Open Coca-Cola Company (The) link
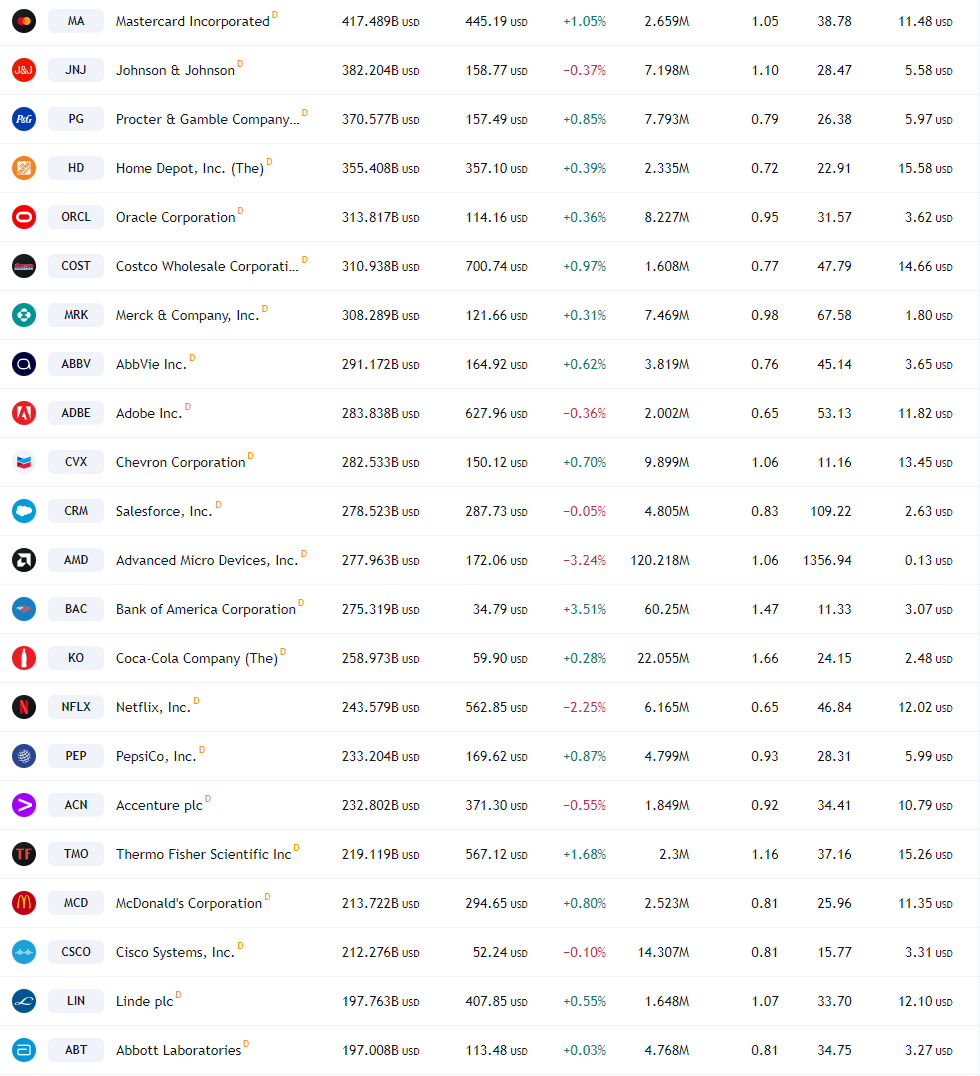Viewport: 980px width, 1076px height. tap(197, 658)
